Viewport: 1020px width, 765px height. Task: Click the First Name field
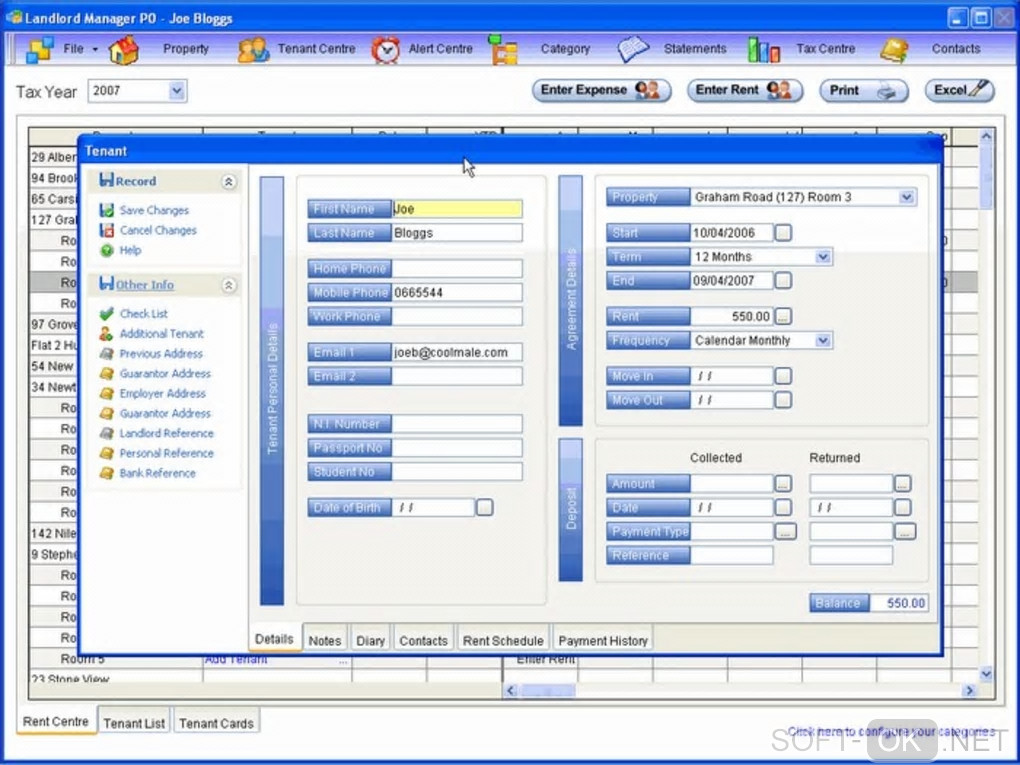click(457, 209)
